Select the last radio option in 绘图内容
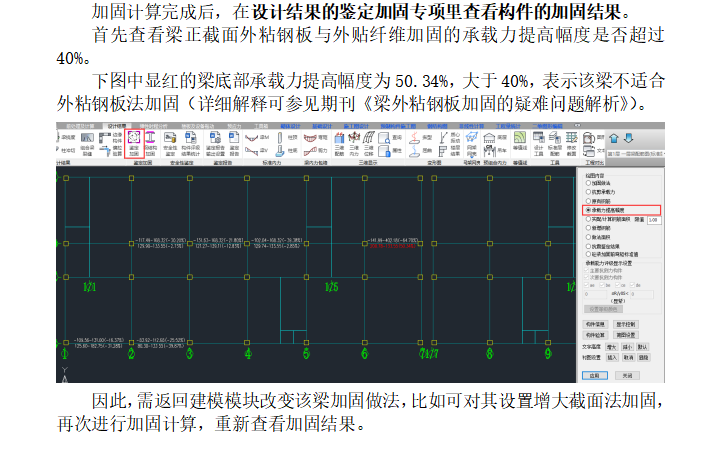The width and height of the screenshot is (701, 450). (x=612, y=254)
